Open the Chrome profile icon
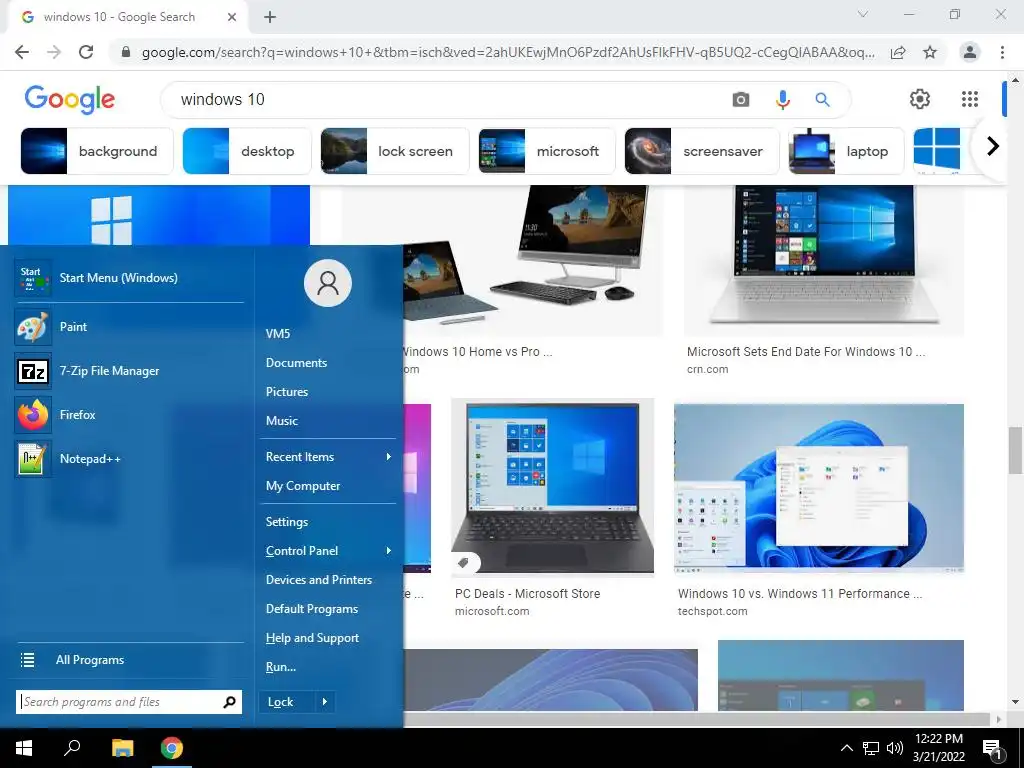 click(970, 52)
